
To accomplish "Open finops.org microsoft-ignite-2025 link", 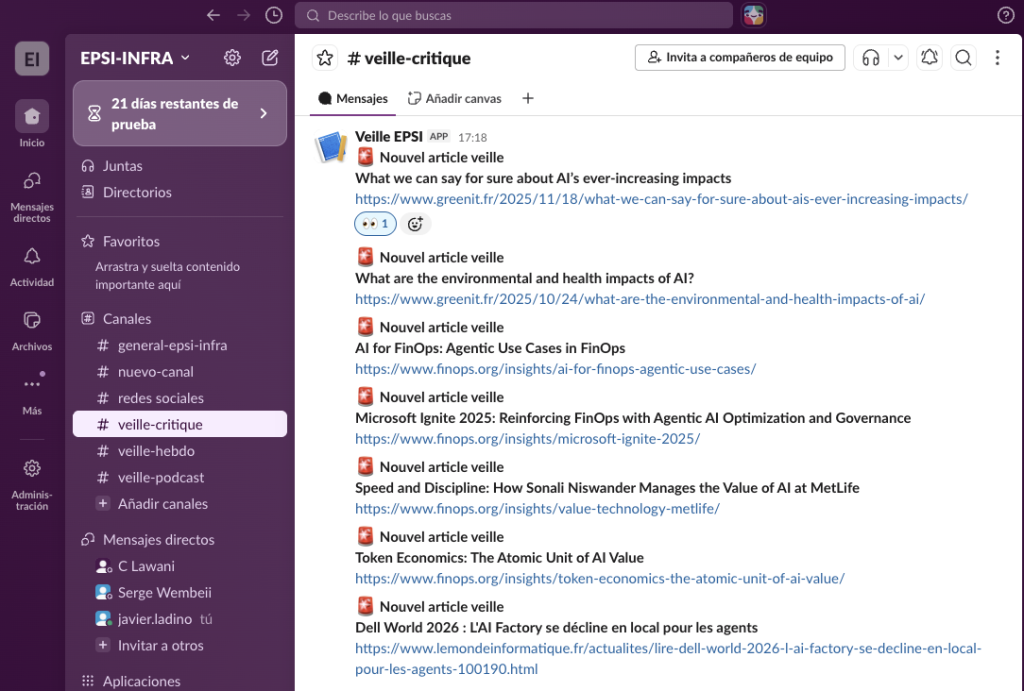I will tap(528, 439).
